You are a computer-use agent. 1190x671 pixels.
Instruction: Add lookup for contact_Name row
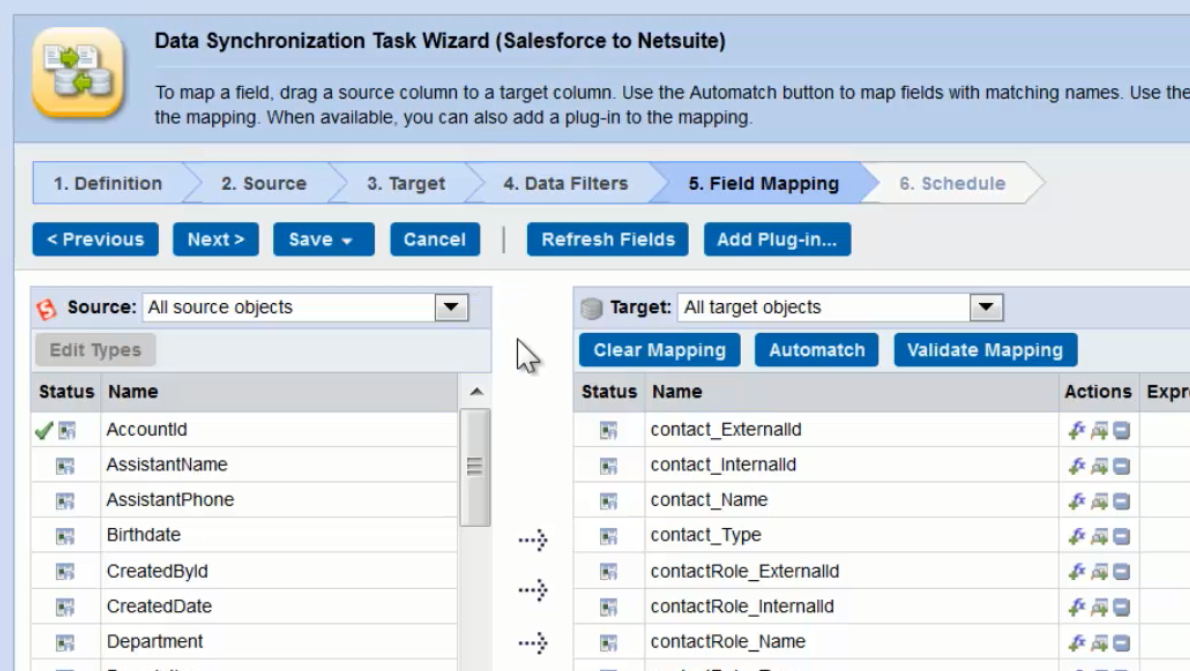[1099, 501]
